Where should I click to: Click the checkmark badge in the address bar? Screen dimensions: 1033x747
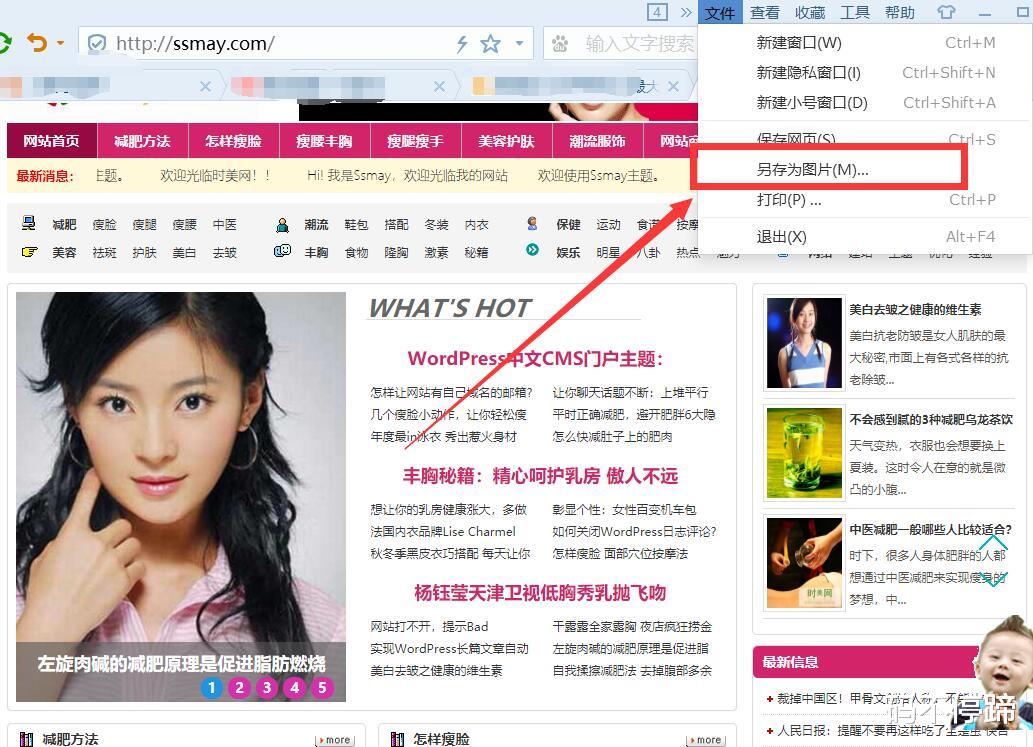(97, 43)
